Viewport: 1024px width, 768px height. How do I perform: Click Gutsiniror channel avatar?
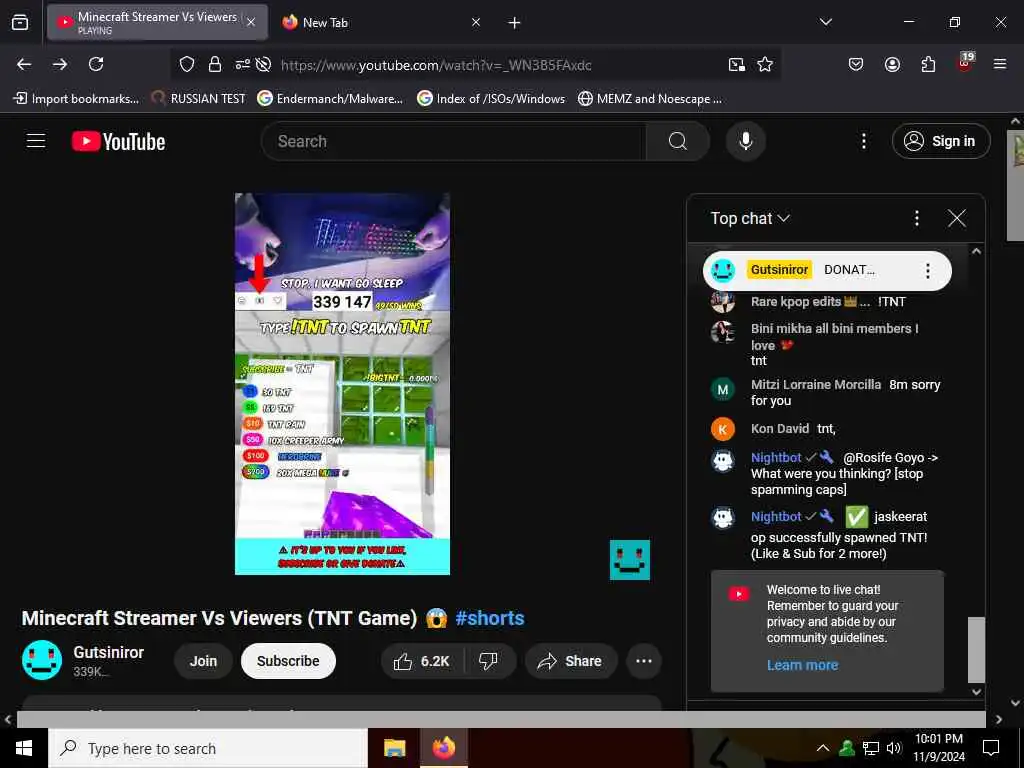pos(42,660)
